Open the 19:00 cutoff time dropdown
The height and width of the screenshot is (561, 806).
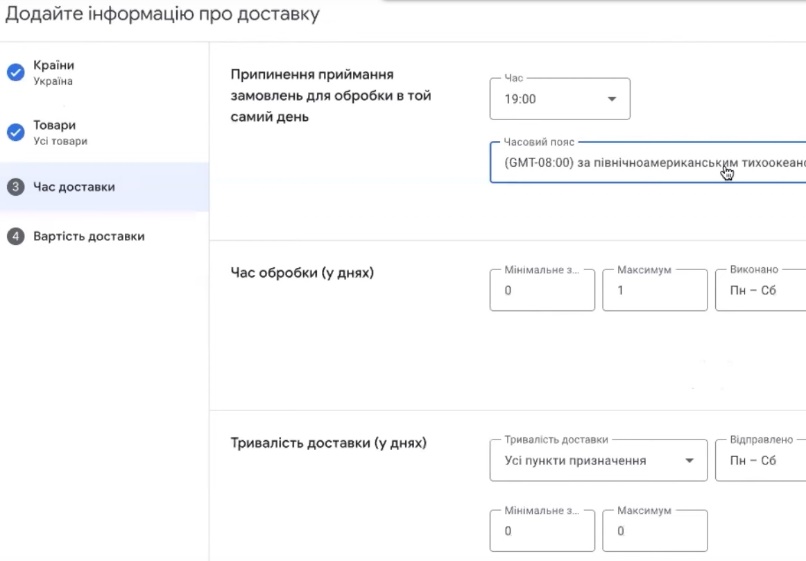point(560,99)
